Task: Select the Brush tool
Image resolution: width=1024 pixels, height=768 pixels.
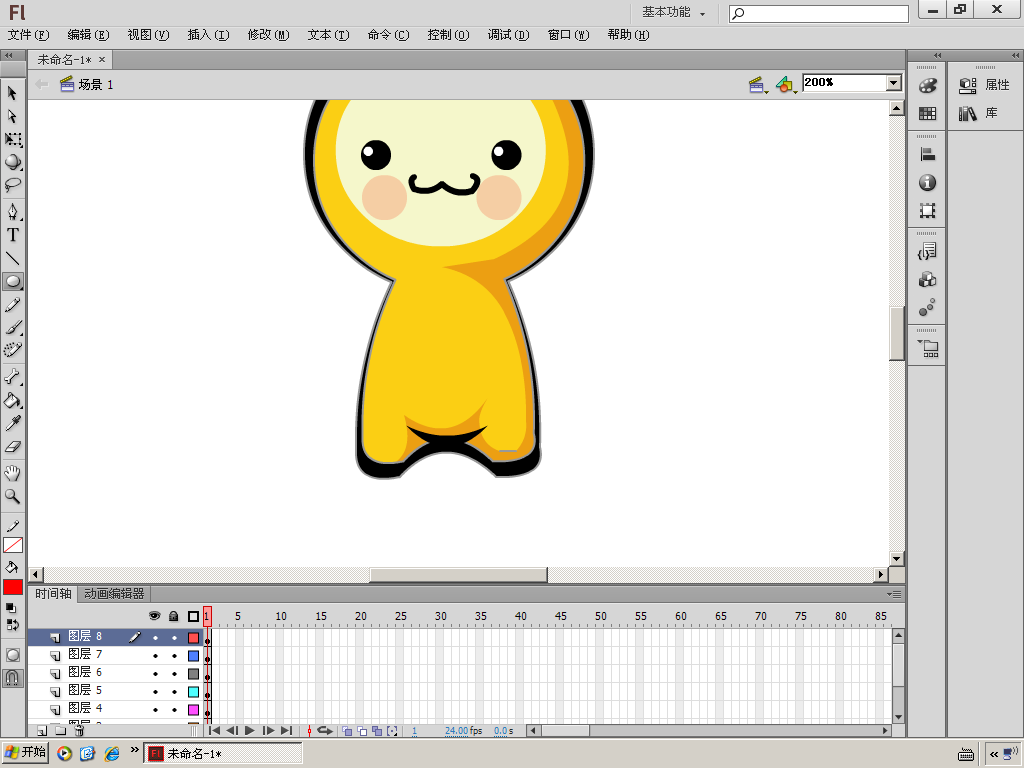Action: [12, 327]
